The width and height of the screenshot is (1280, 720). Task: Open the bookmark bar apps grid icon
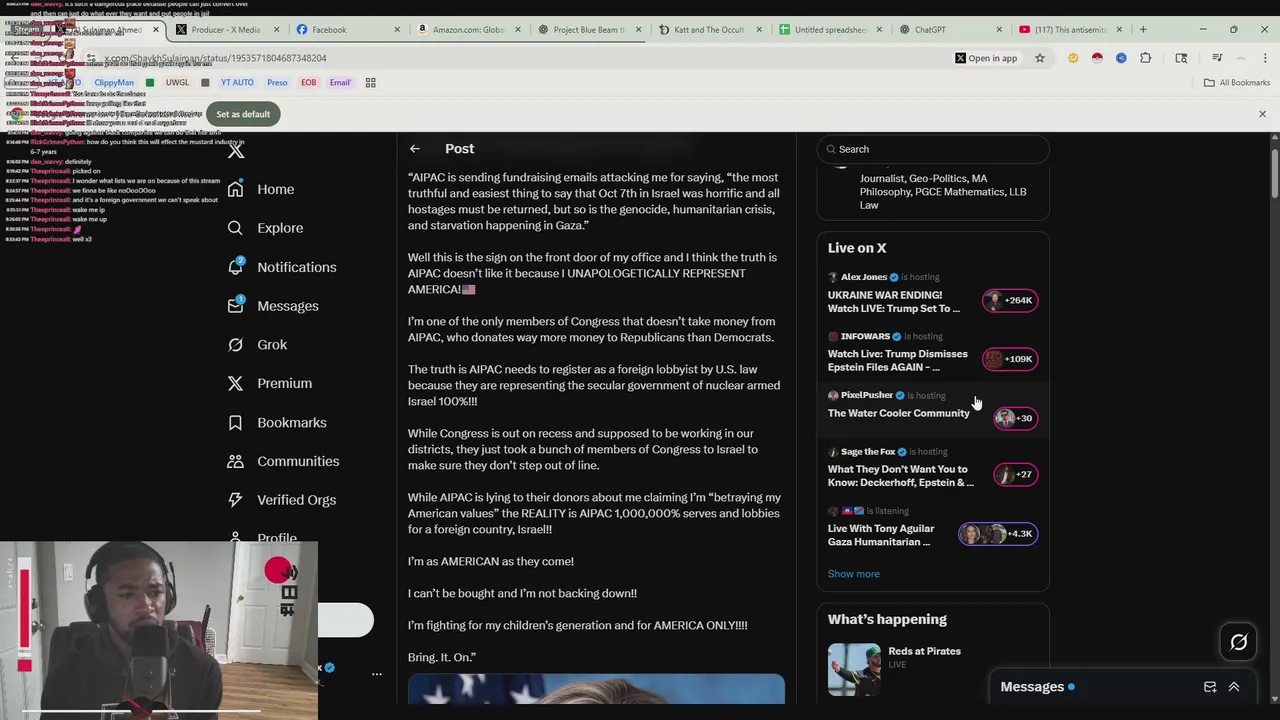370,83
